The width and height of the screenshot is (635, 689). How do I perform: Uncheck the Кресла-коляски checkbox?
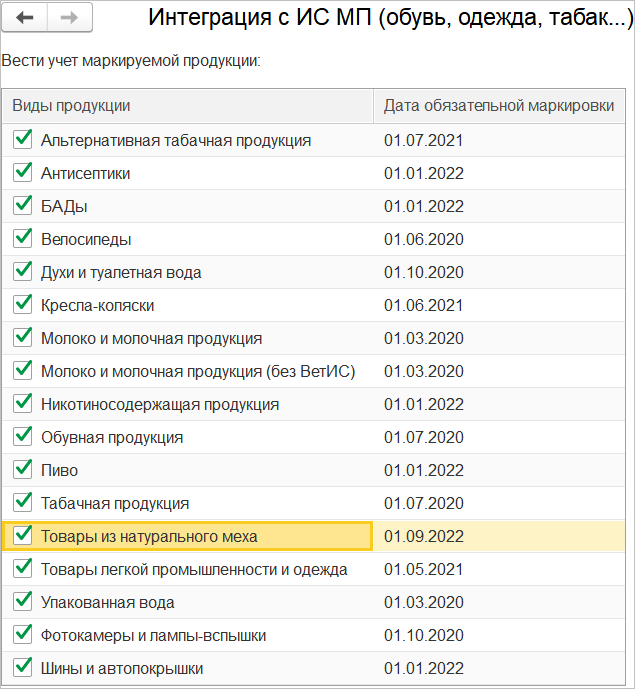23,305
